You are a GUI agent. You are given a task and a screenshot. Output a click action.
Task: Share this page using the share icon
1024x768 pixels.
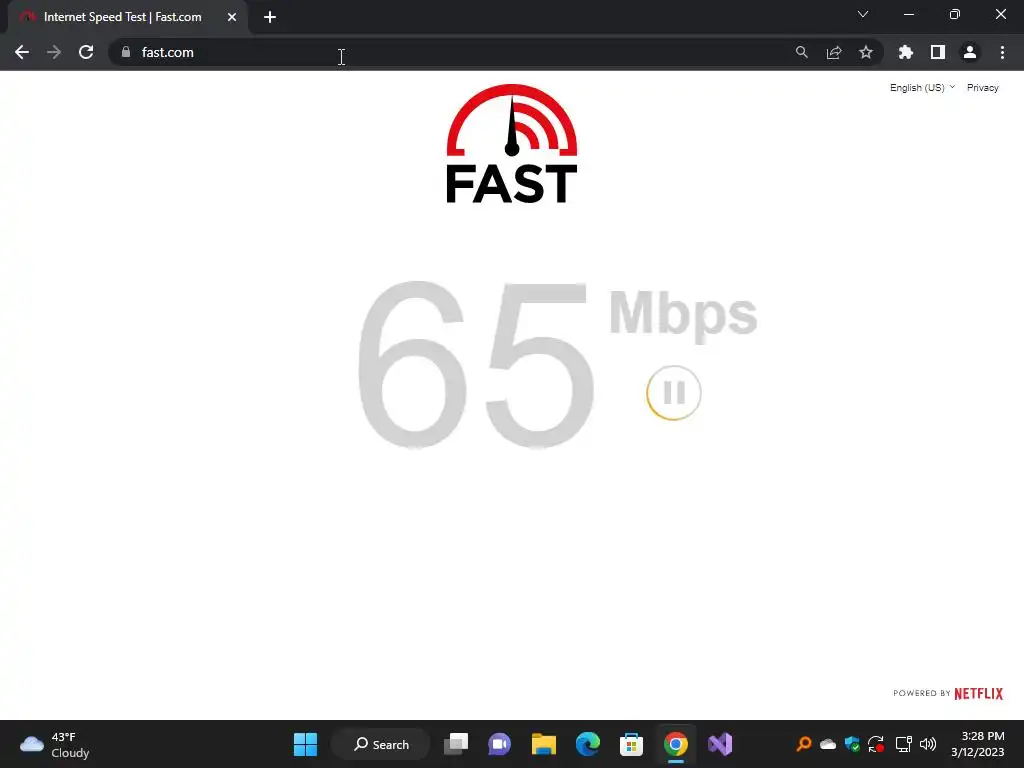click(x=833, y=52)
